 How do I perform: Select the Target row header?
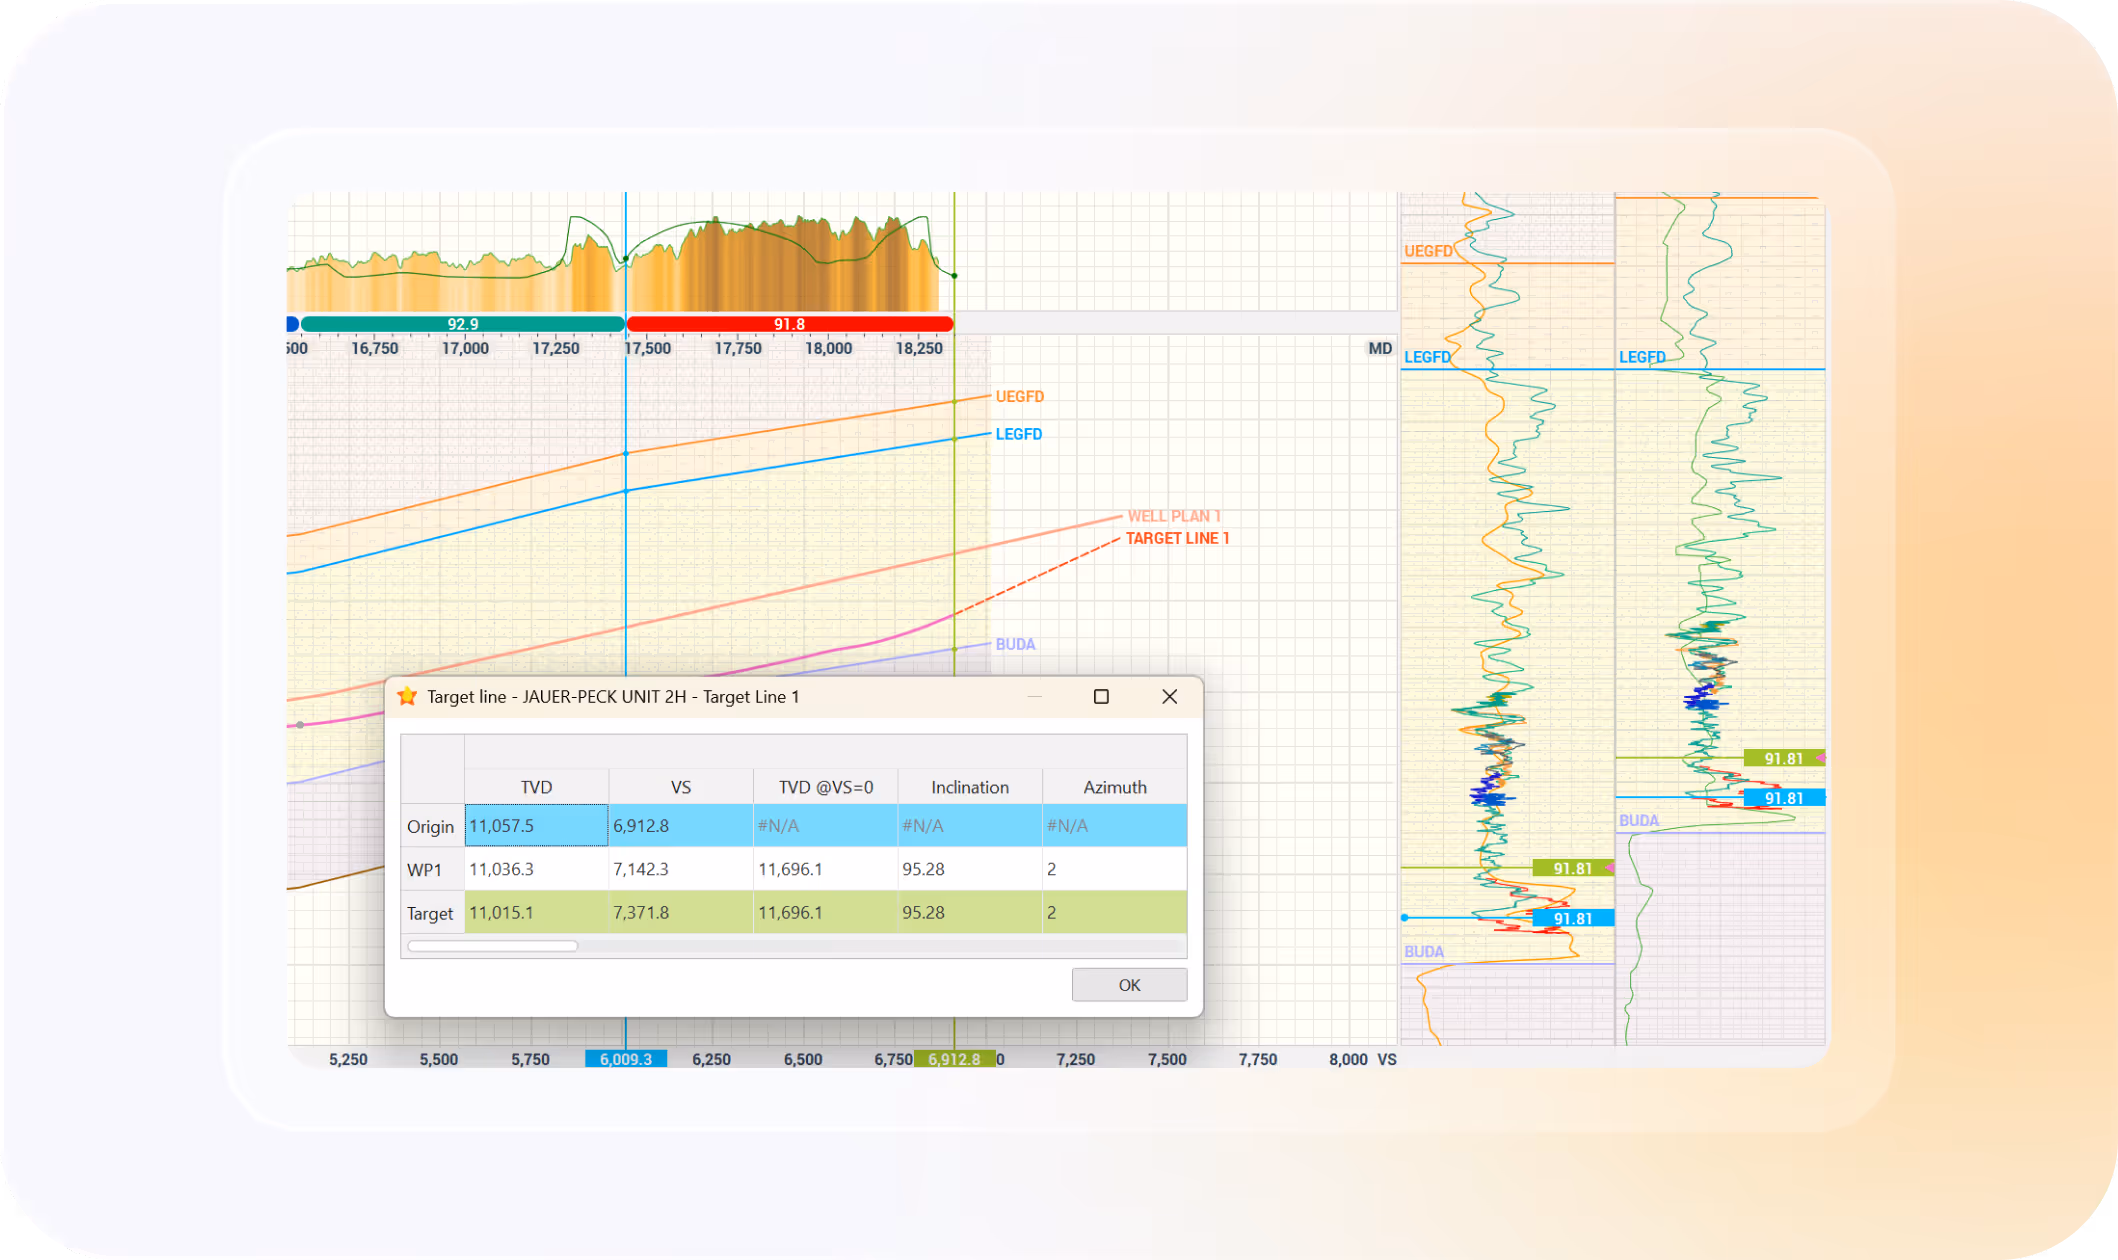coord(431,913)
